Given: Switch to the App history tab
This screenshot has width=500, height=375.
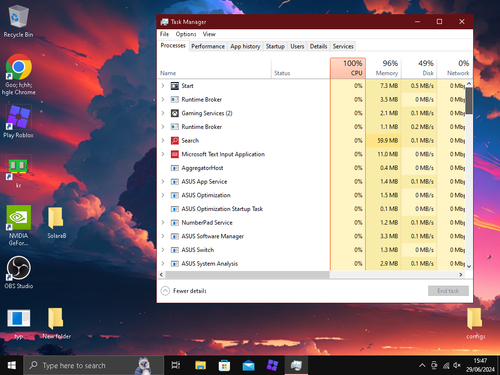Looking at the screenshot, I should pyautogui.click(x=245, y=46).
